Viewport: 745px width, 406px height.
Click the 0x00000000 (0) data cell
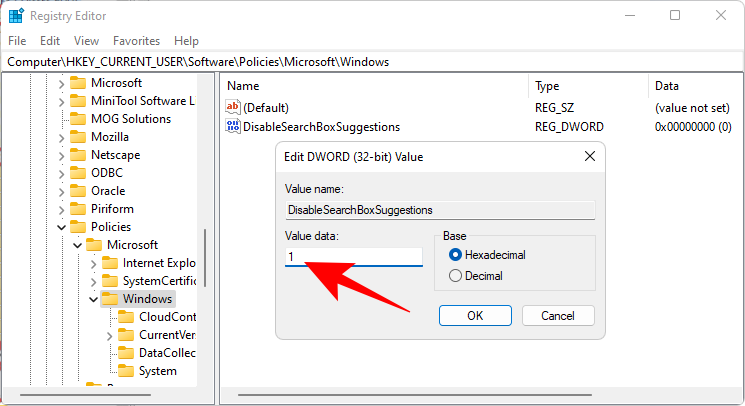click(x=693, y=127)
